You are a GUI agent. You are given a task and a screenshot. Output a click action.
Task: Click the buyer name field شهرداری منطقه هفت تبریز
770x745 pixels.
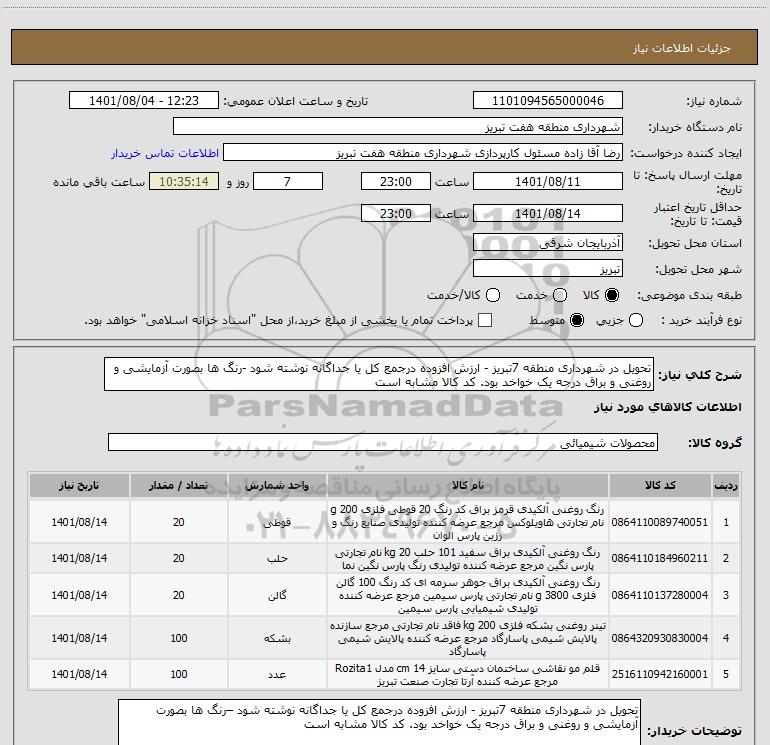(398, 127)
